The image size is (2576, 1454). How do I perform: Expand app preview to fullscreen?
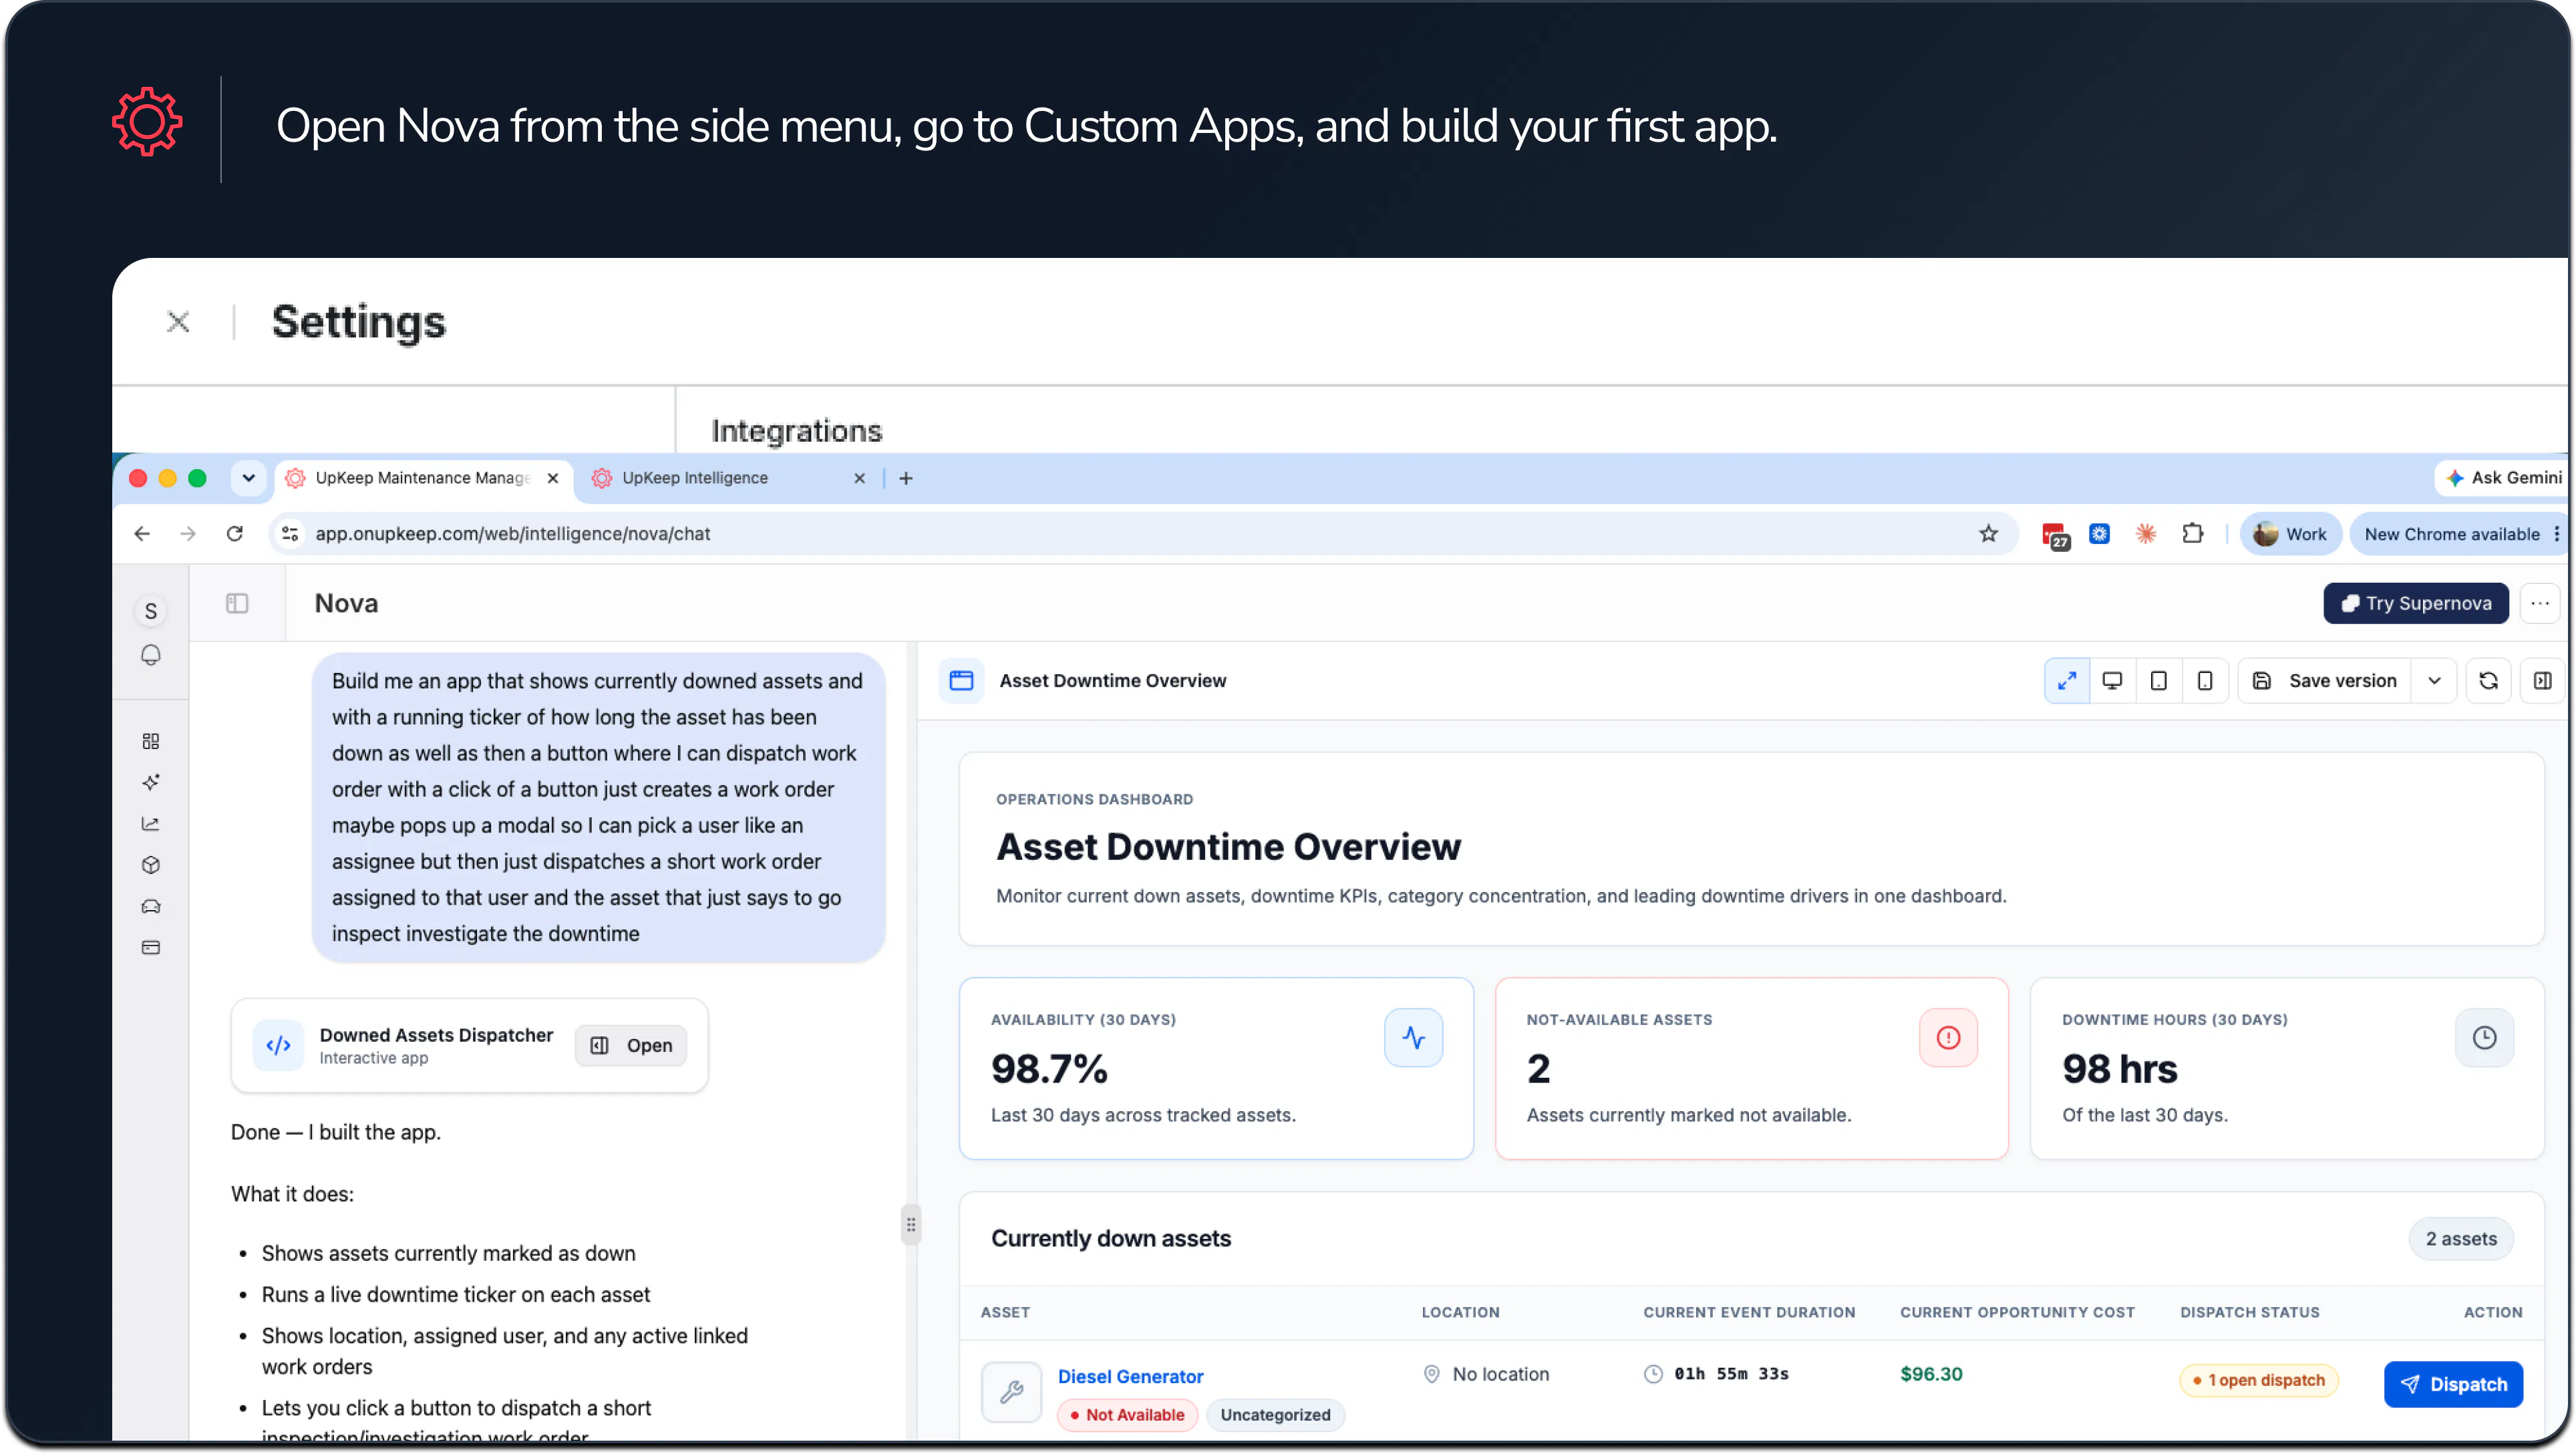pos(2067,680)
